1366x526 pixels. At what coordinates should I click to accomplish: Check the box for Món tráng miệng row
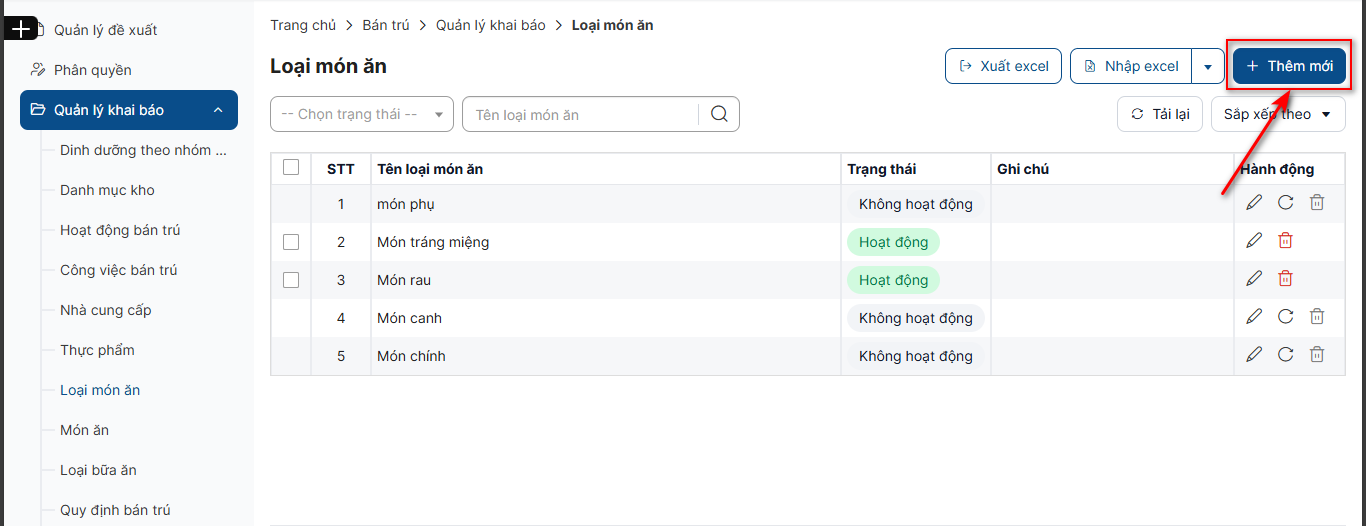291,242
